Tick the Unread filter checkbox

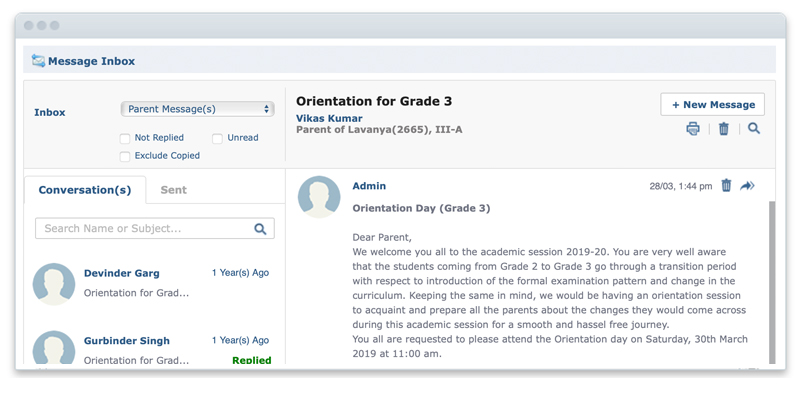tap(217, 138)
